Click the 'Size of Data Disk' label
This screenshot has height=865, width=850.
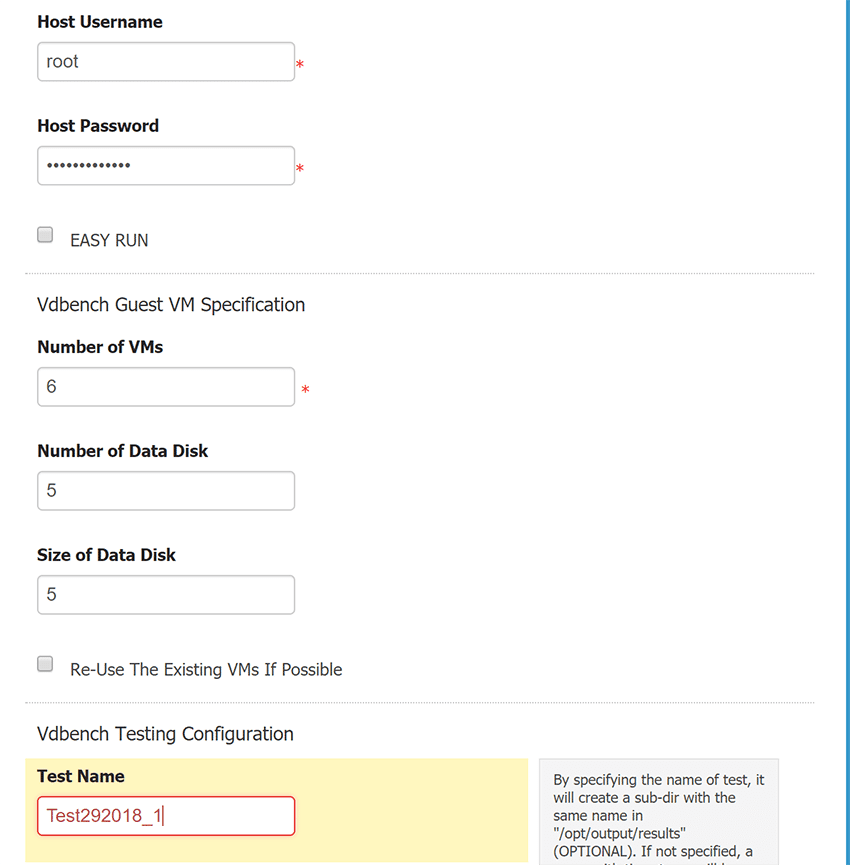click(x=107, y=555)
